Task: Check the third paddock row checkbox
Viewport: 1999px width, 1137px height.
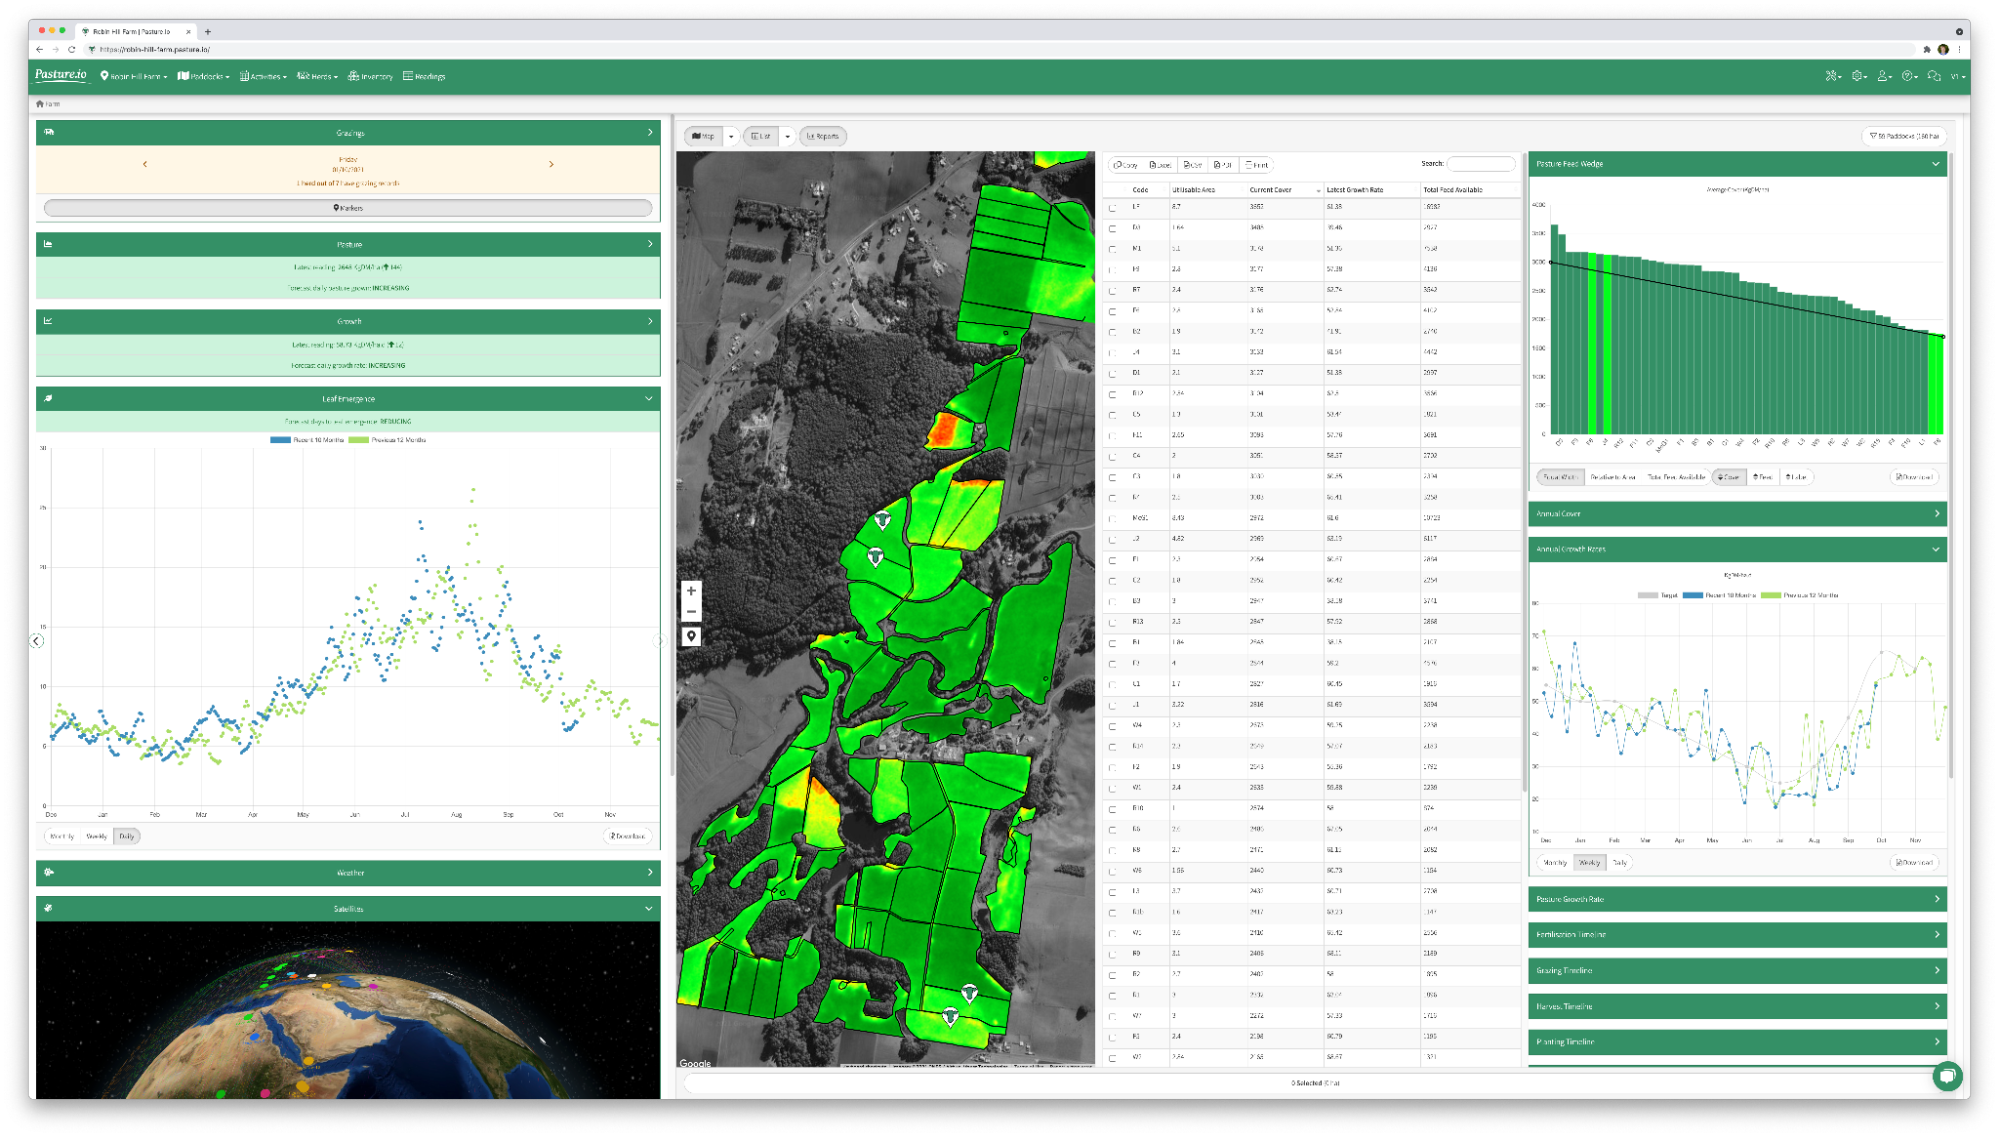Action: [1112, 249]
